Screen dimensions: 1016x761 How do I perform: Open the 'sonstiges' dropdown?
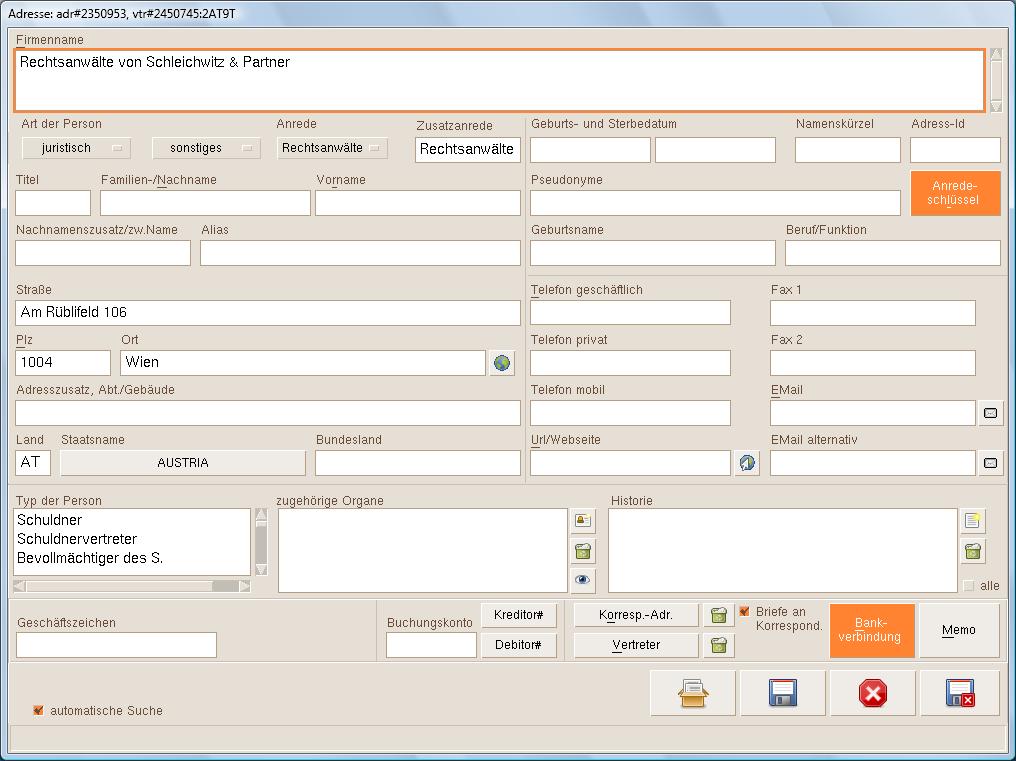(206, 148)
